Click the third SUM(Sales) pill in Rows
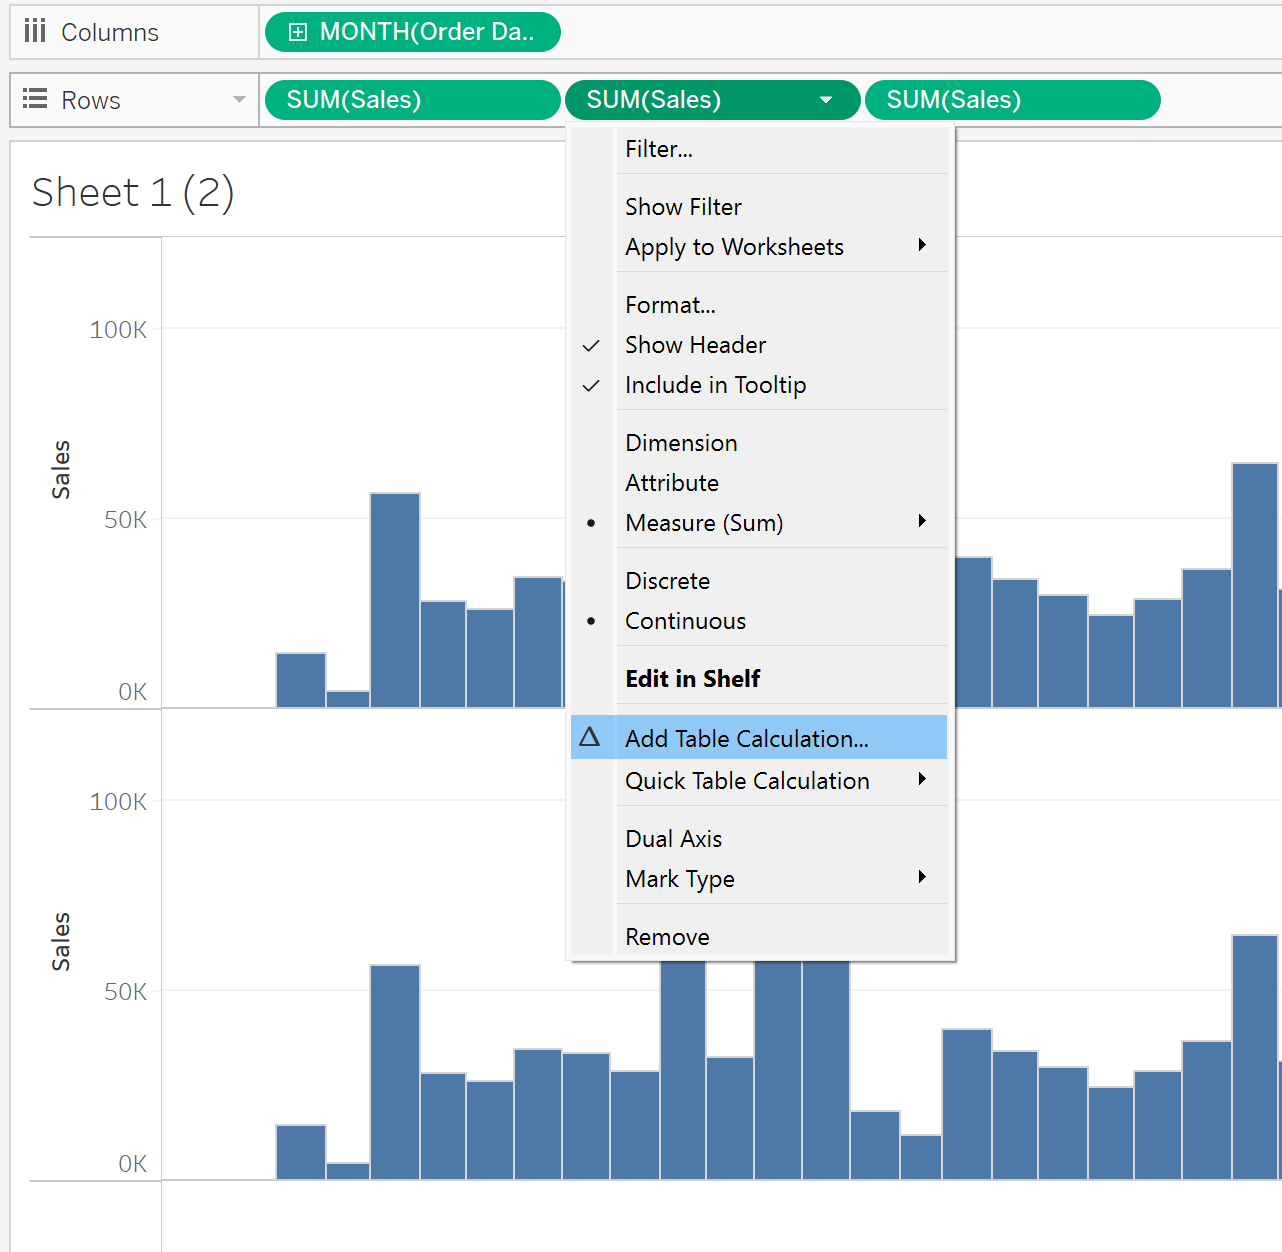Image resolution: width=1282 pixels, height=1252 pixels. (1012, 100)
